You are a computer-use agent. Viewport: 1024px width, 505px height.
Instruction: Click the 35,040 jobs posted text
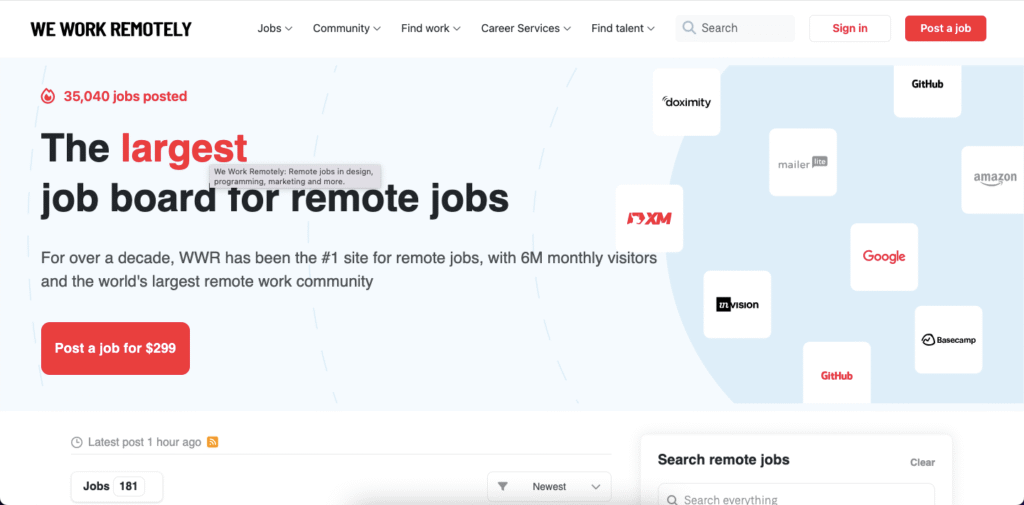(x=125, y=97)
